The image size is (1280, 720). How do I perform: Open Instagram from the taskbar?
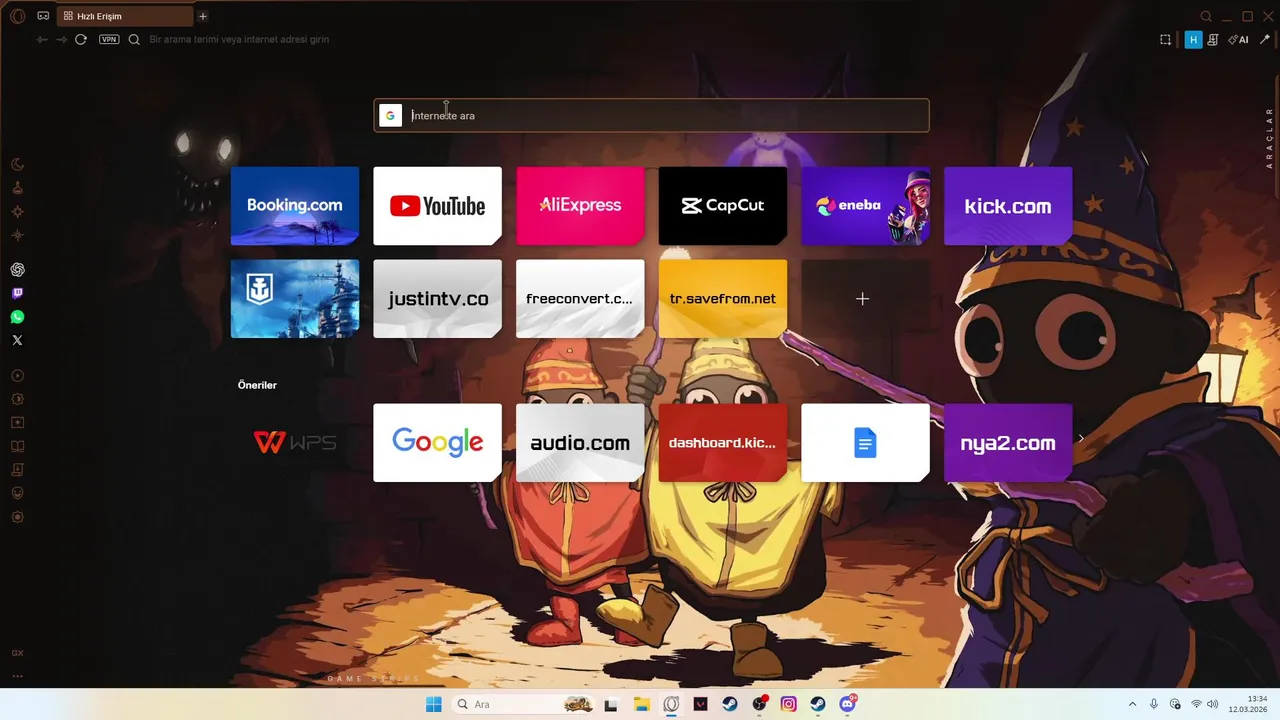(x=789, y=704)
